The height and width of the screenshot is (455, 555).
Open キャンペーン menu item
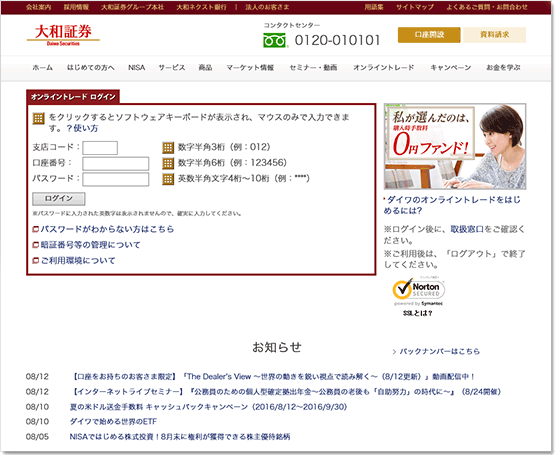451,68
